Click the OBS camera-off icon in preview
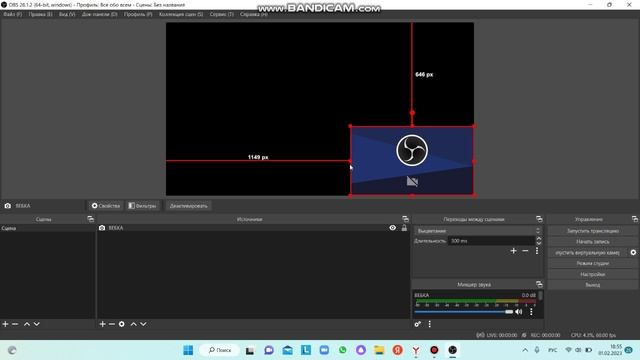This screenshot has height=360, width=640. point(412,181)
